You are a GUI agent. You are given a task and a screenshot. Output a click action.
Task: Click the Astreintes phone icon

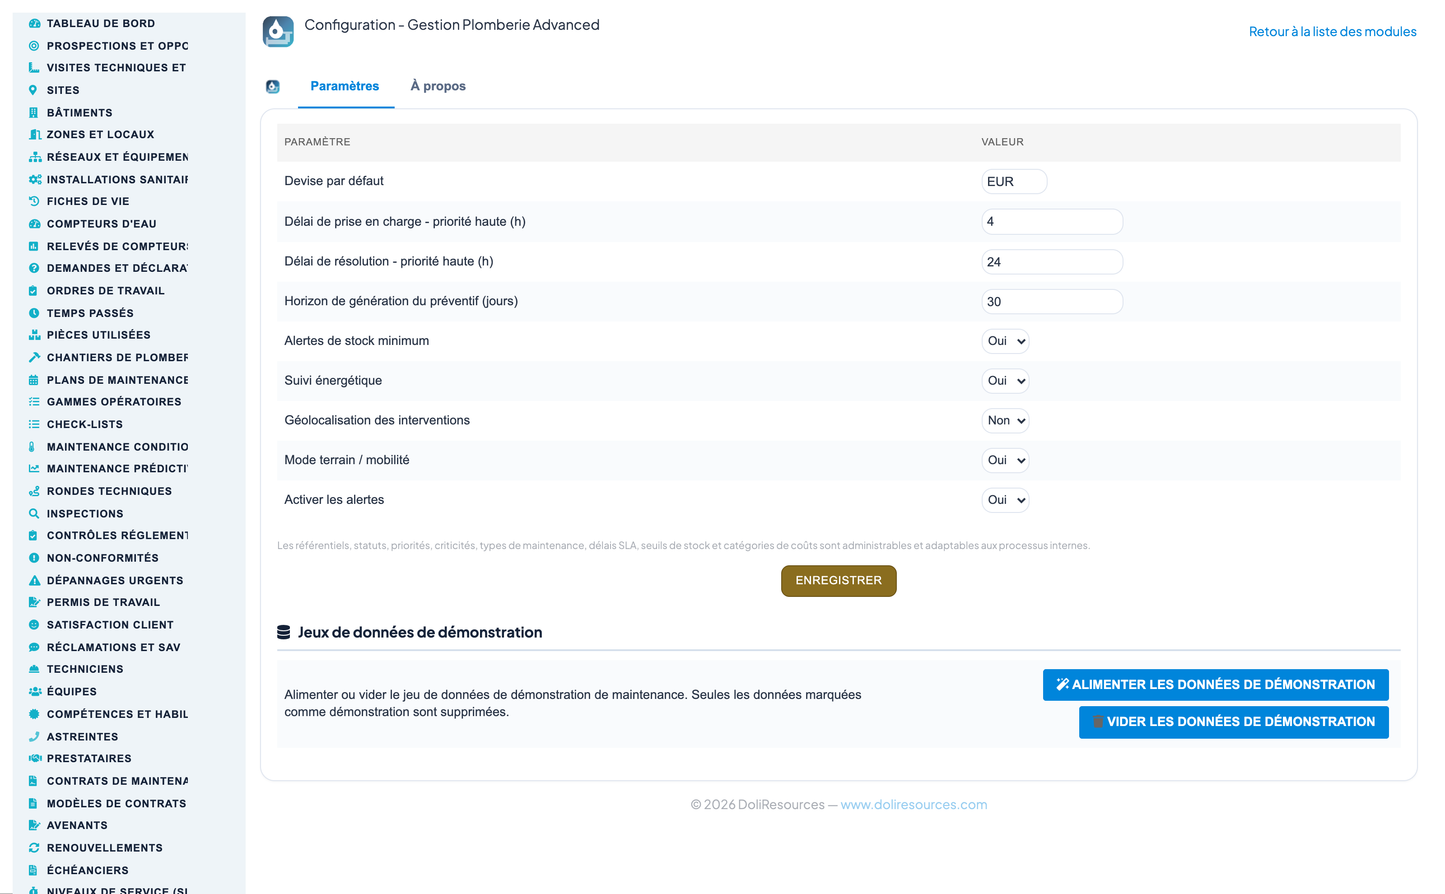34,736
